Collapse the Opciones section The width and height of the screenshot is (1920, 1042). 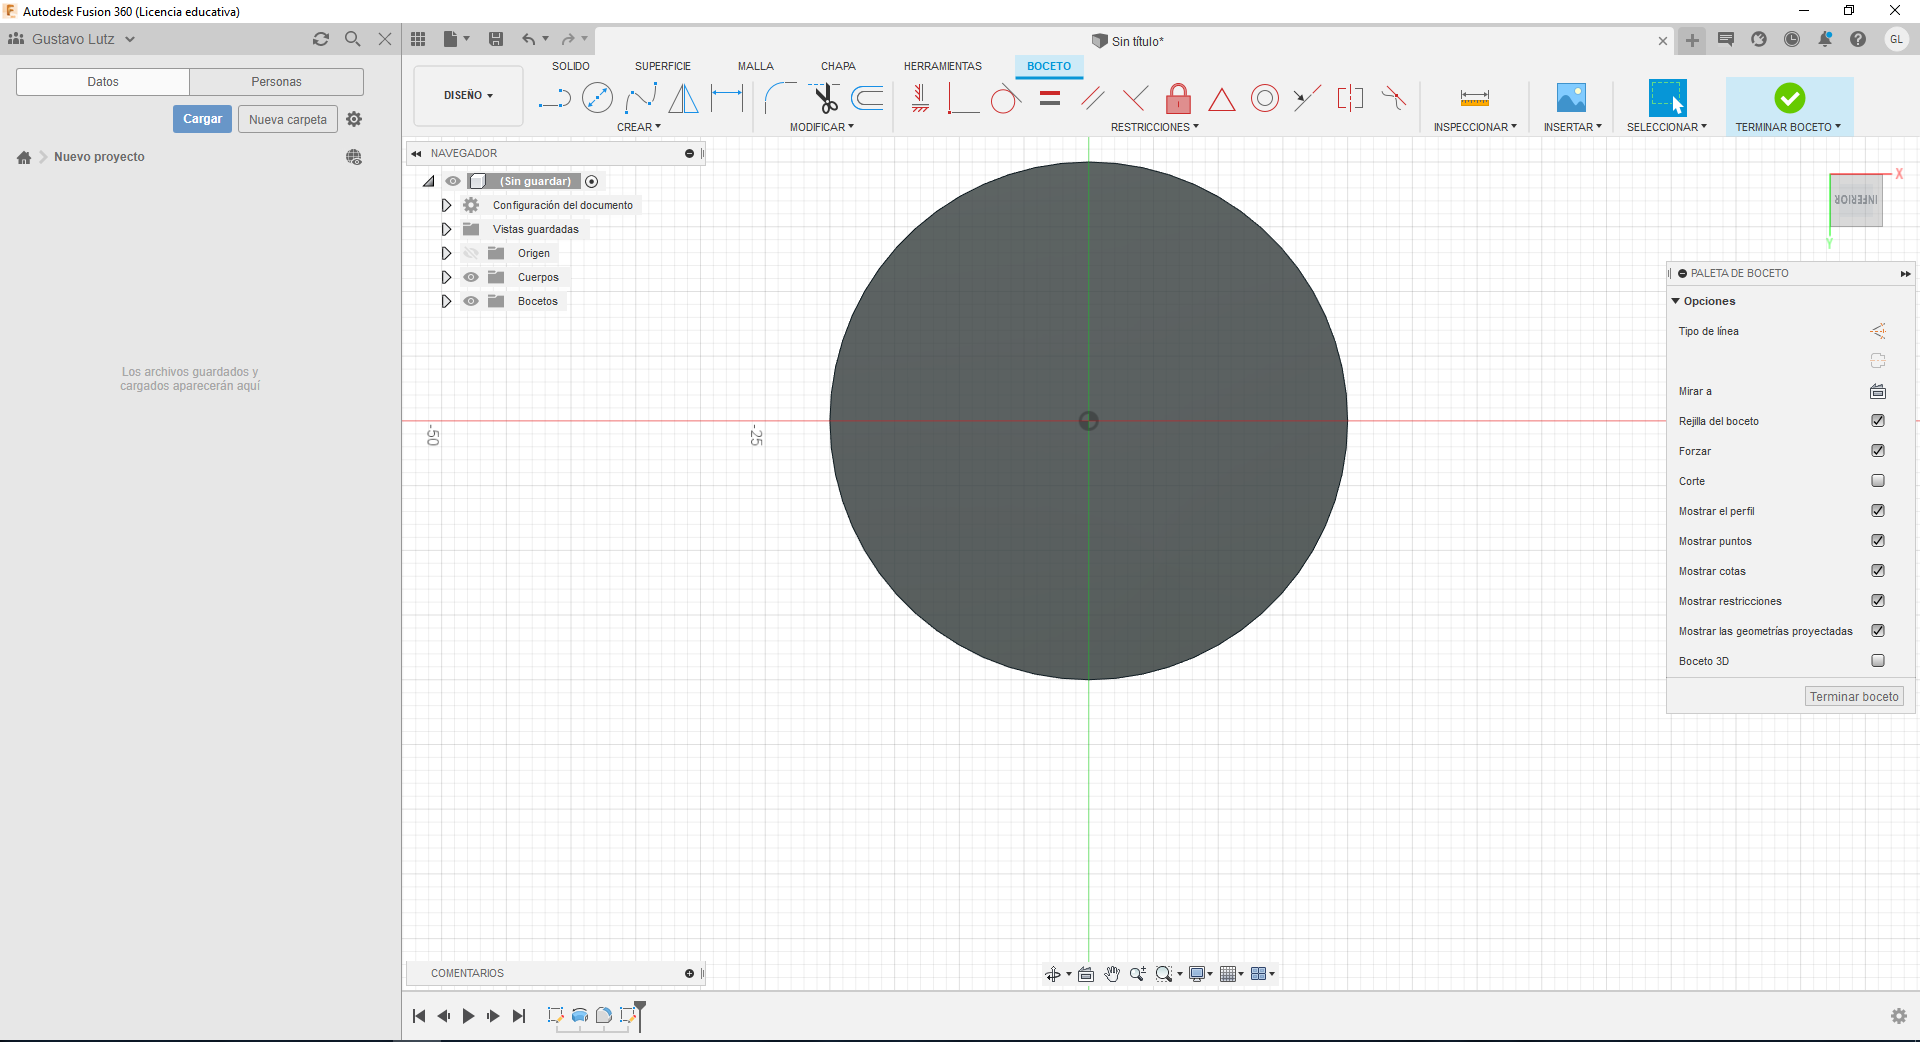(x=1676, y=301)
